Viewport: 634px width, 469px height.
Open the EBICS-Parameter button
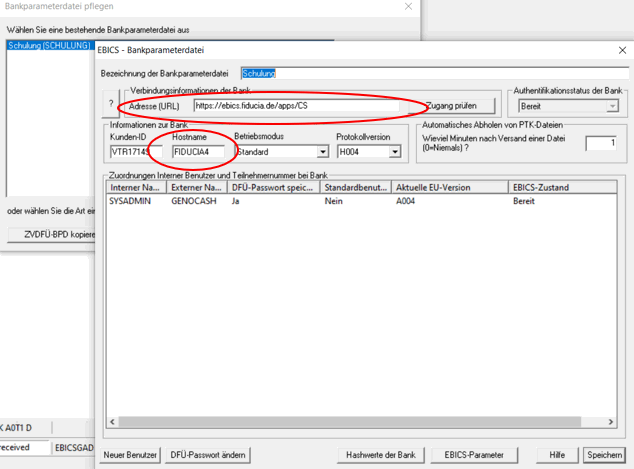[x=474, y=455]
